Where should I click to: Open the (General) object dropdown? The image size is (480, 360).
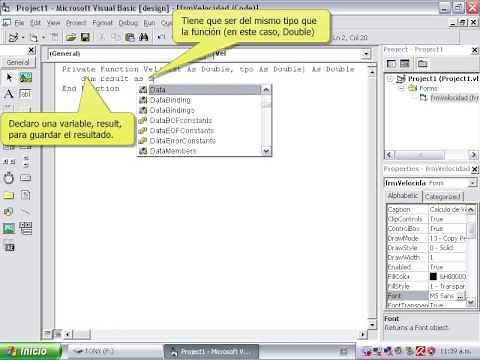click(130, 54)
